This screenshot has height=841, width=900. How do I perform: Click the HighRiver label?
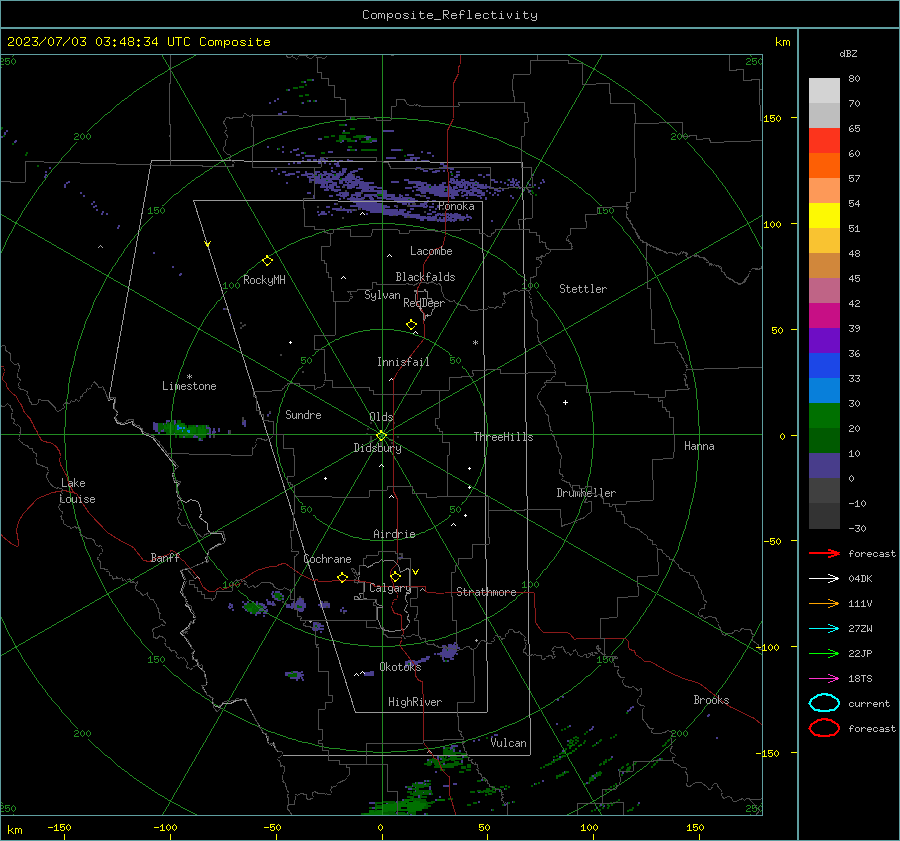point(415,702)
